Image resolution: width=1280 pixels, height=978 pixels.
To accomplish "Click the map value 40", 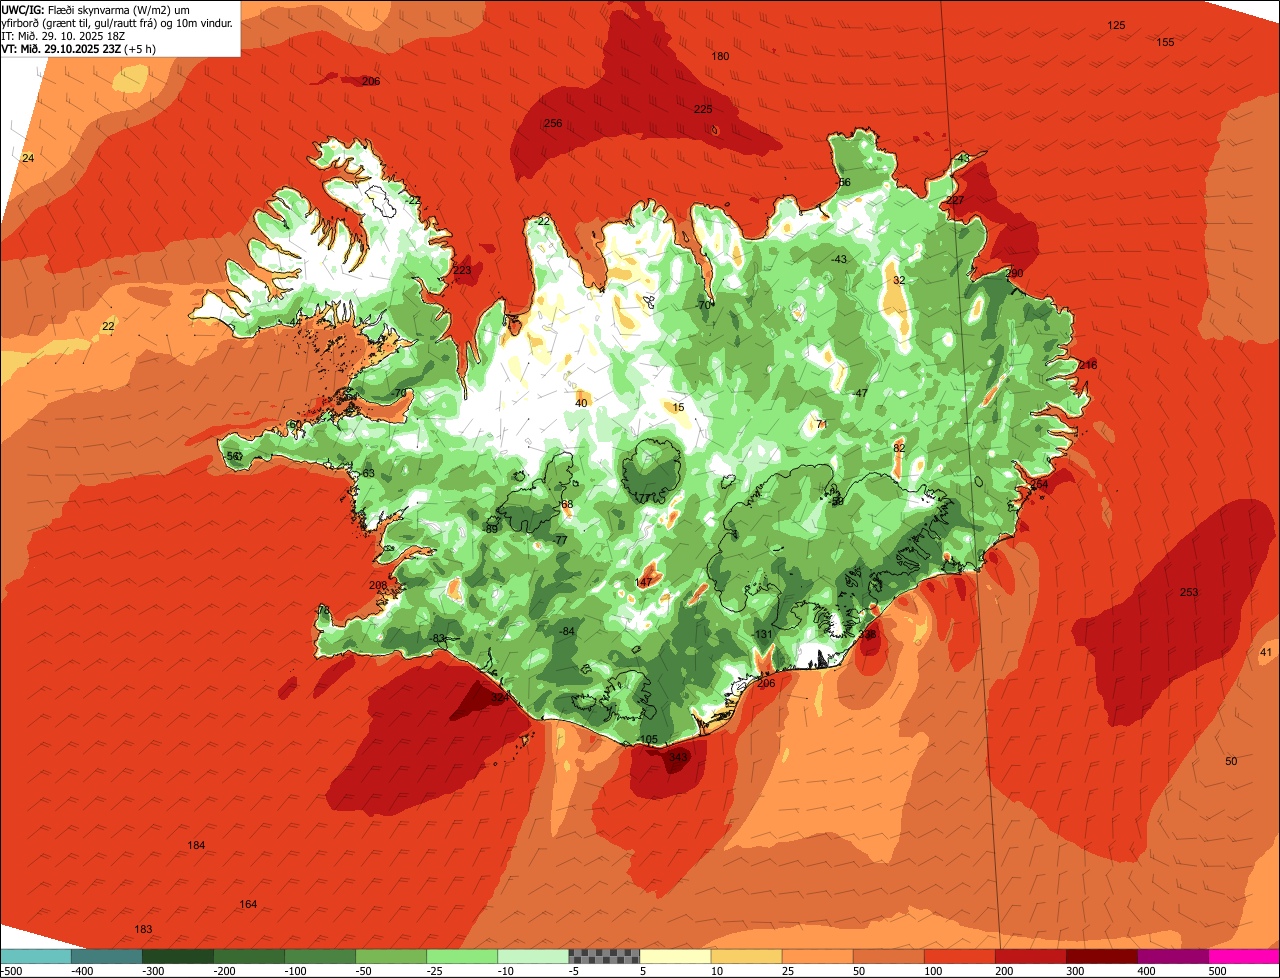I will 581,404.
